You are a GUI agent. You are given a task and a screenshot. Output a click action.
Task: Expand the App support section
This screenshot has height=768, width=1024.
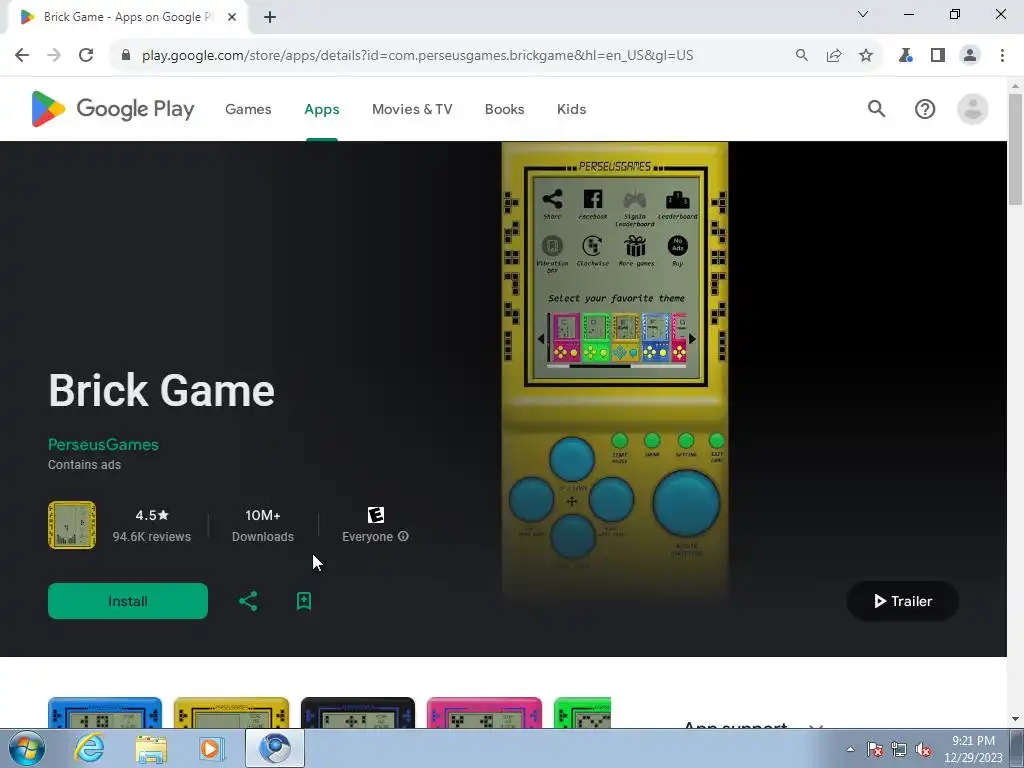(x=816, y=725)
